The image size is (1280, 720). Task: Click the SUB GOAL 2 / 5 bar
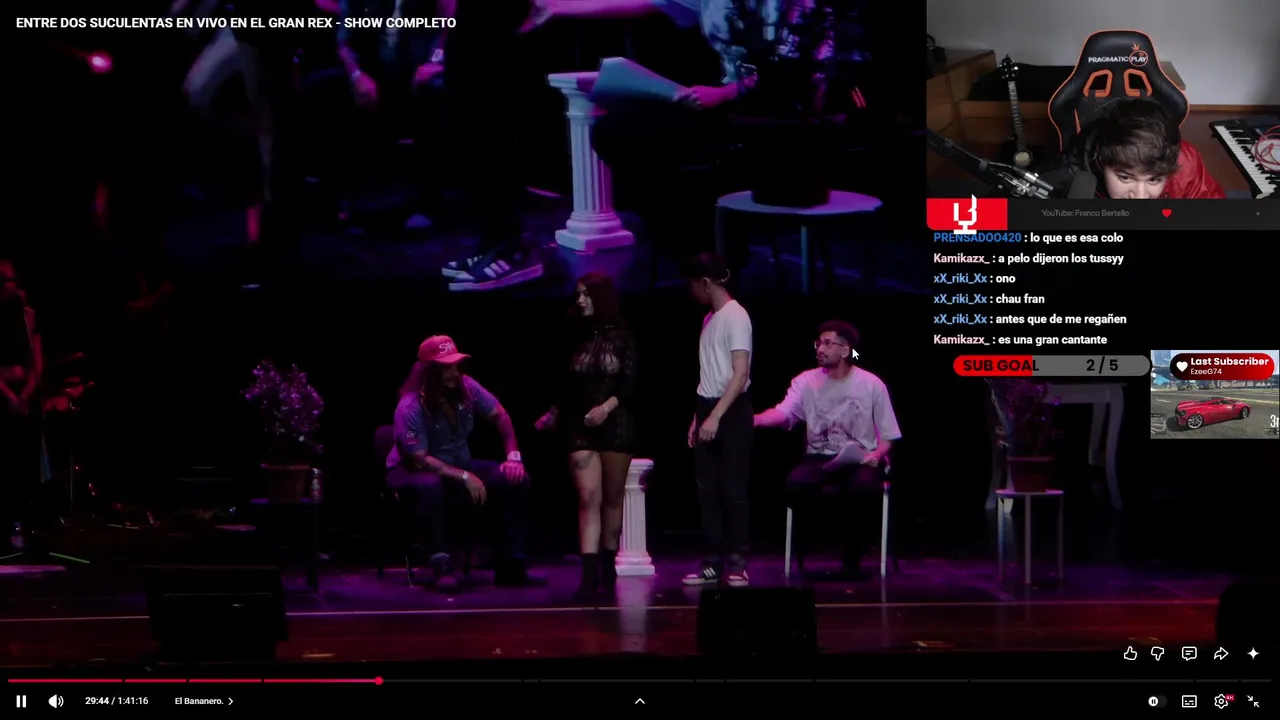pos(1050,366)
